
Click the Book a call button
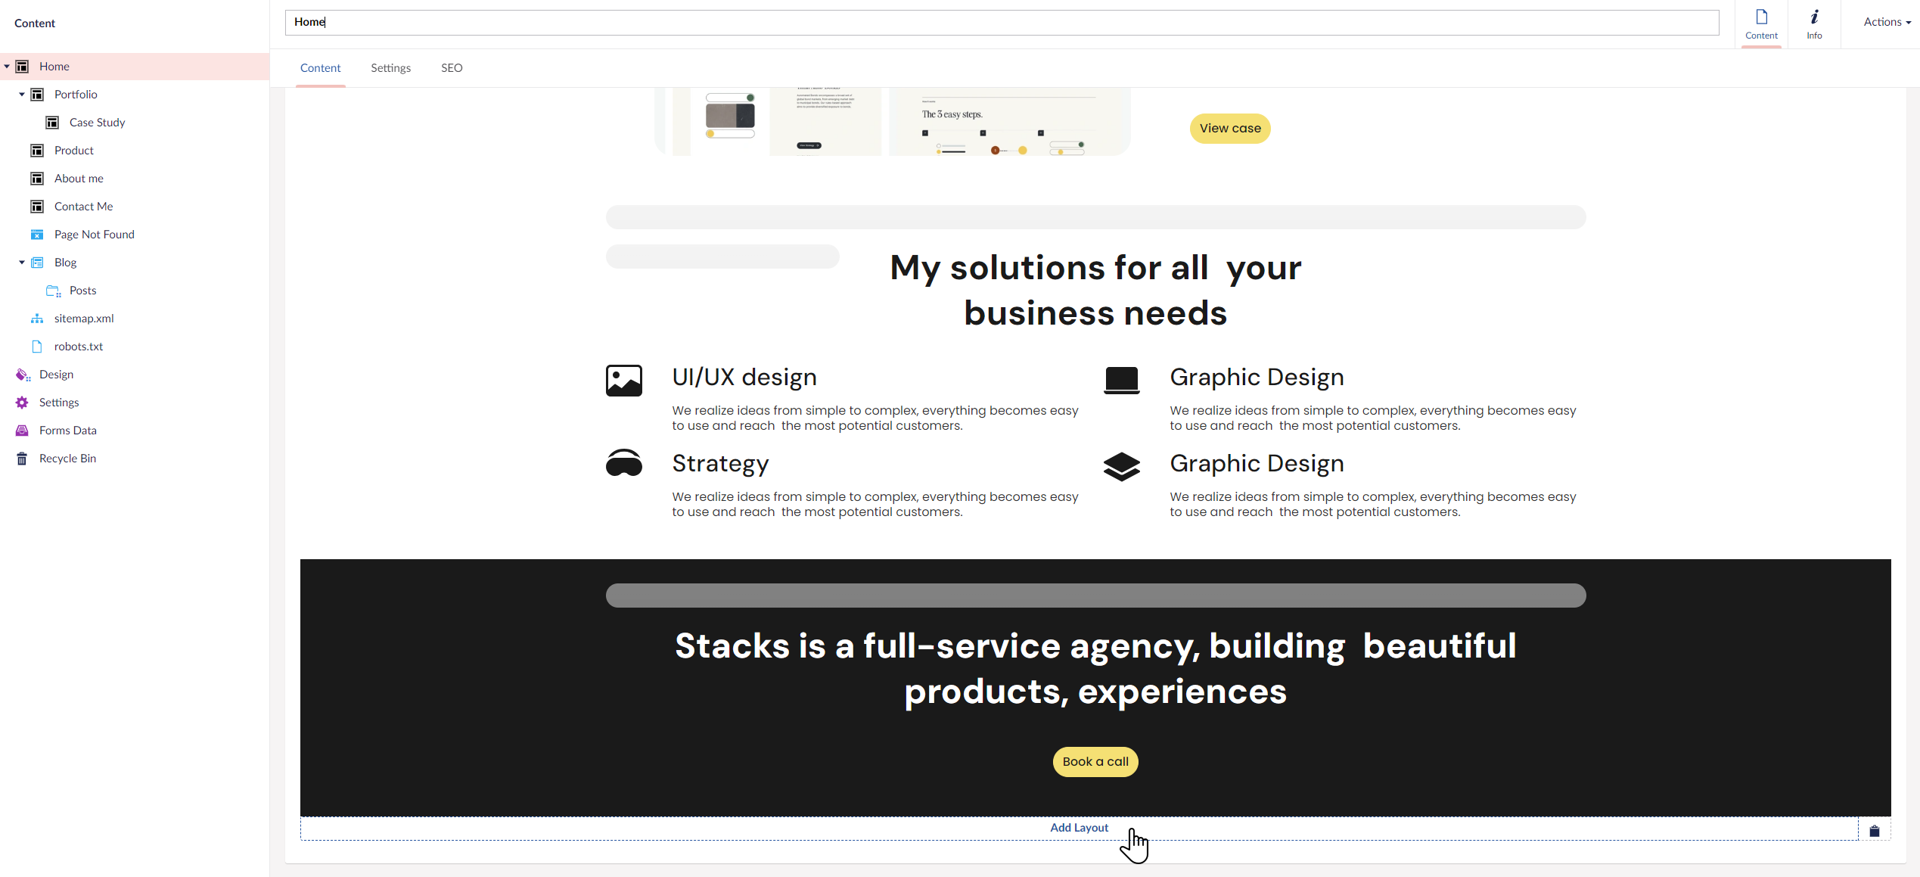[1095, 762]
